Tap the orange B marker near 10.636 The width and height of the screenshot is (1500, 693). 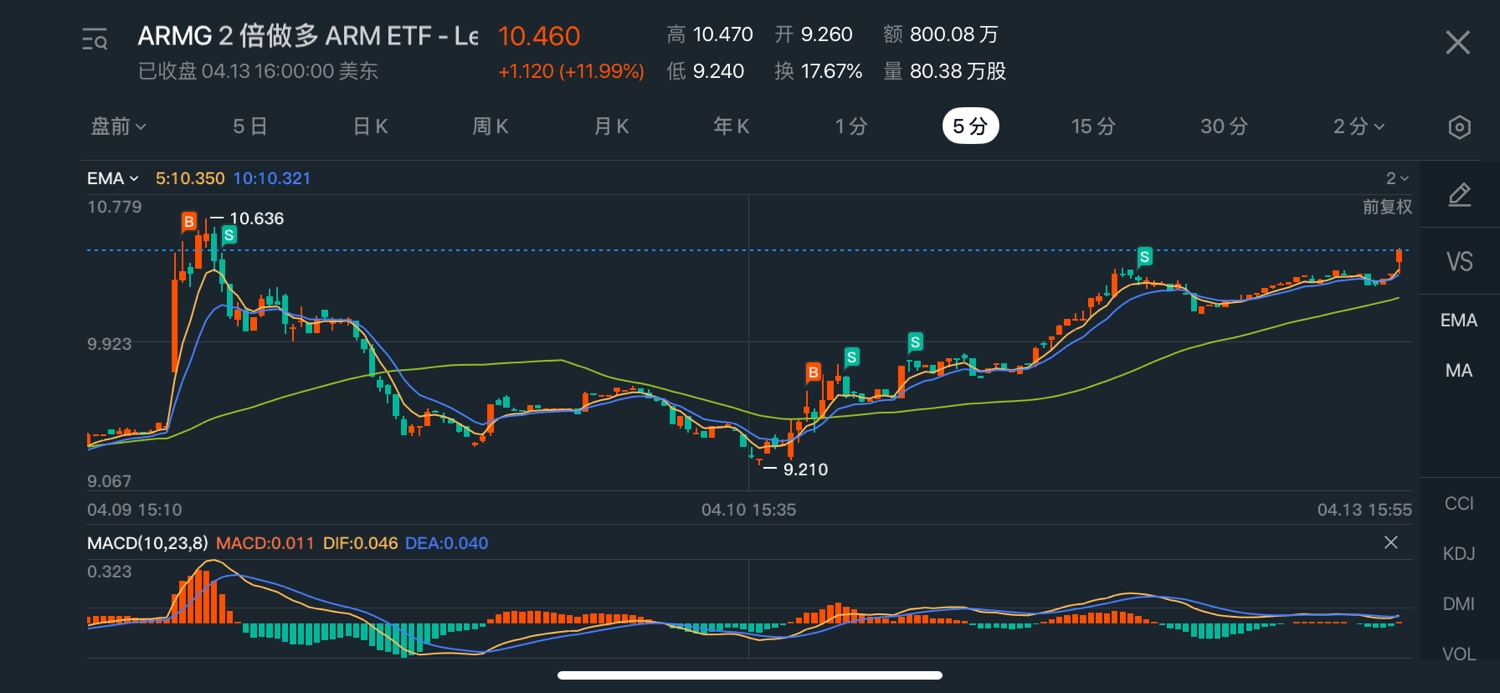click(x=188, y=221)
